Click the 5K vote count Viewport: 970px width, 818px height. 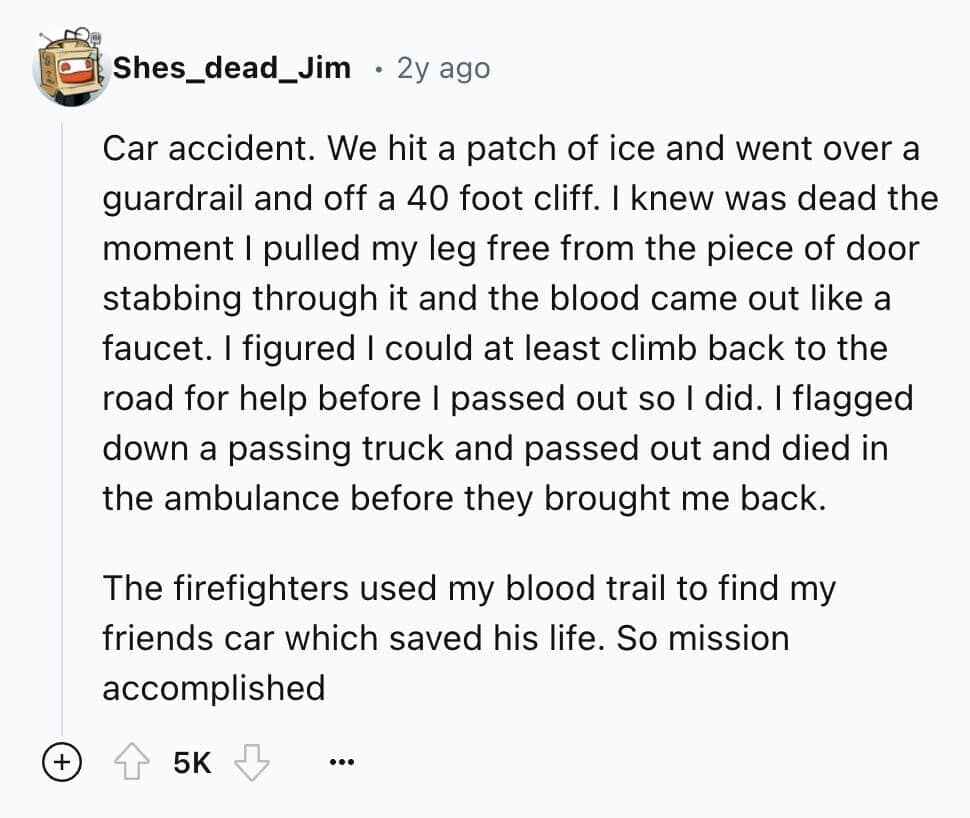pyautogui.click(x=191, y=764)
